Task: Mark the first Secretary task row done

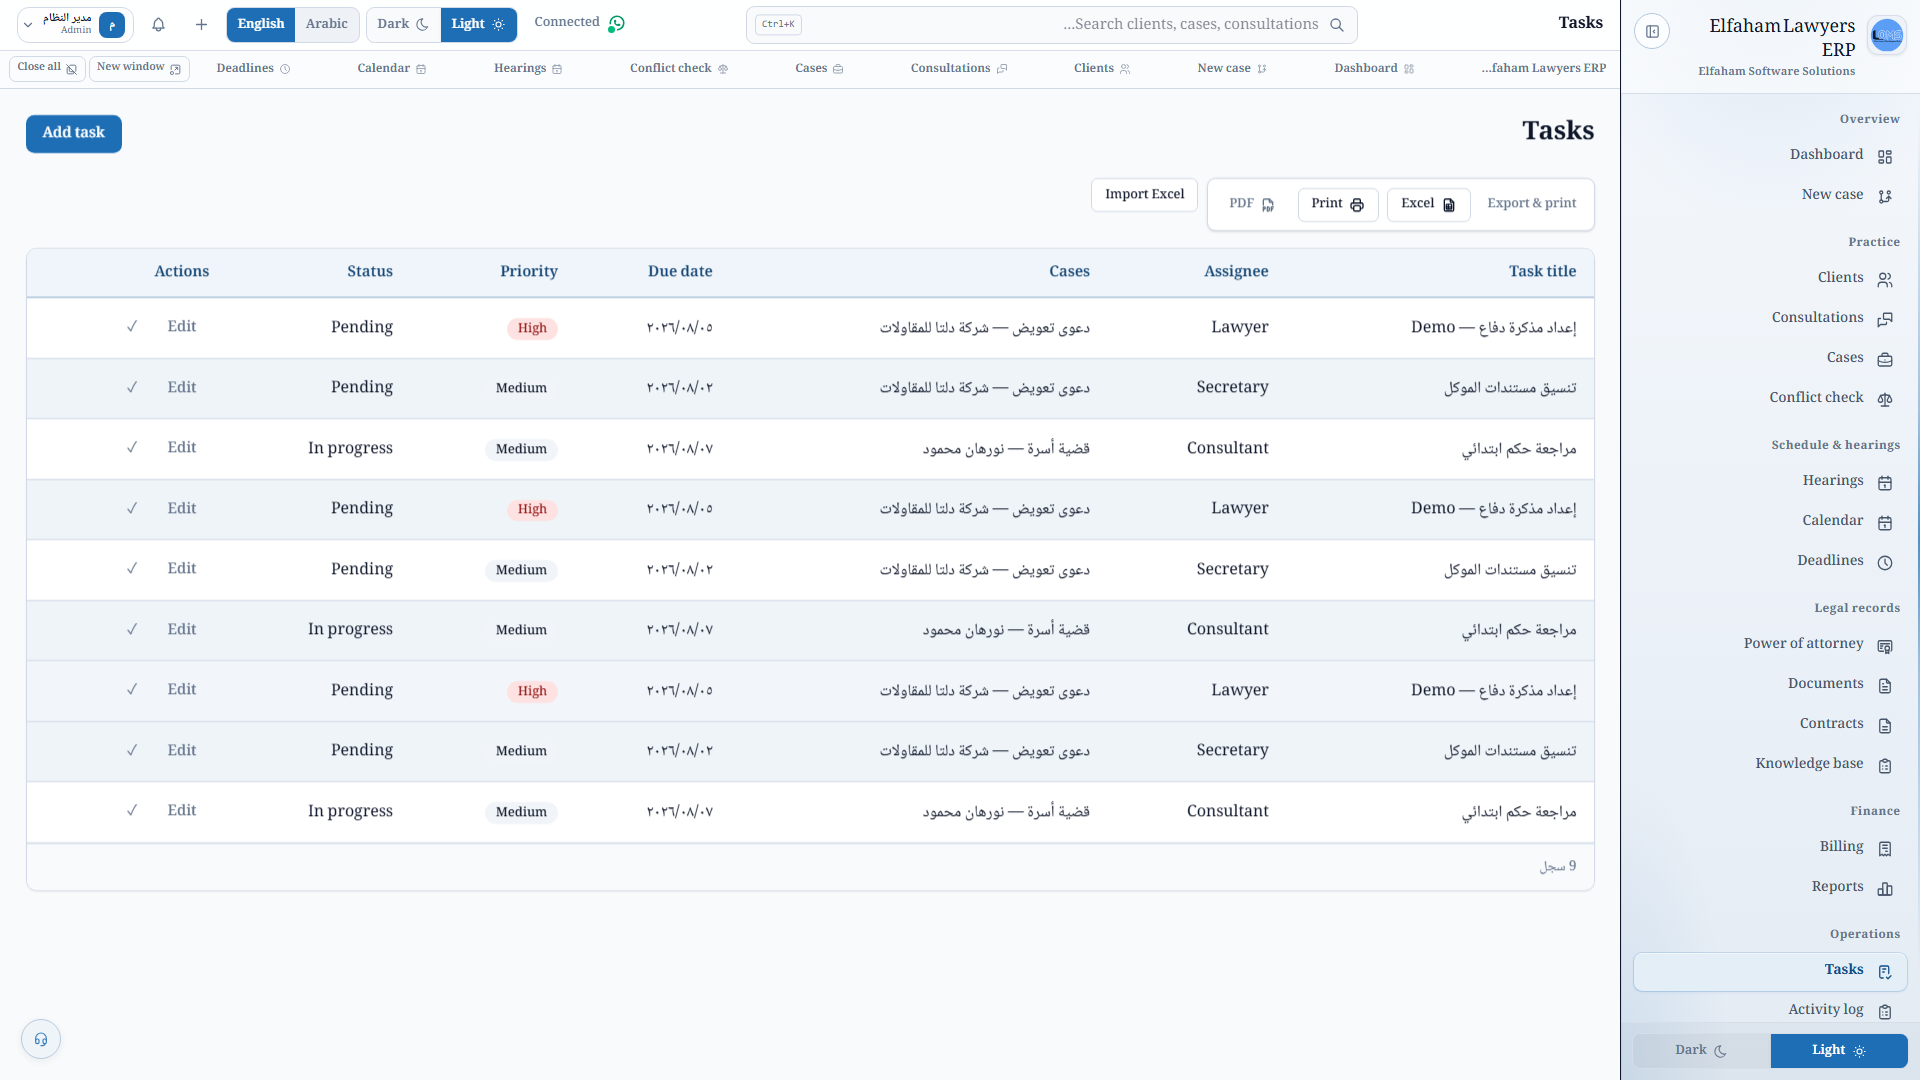Action: pos(132,387)
